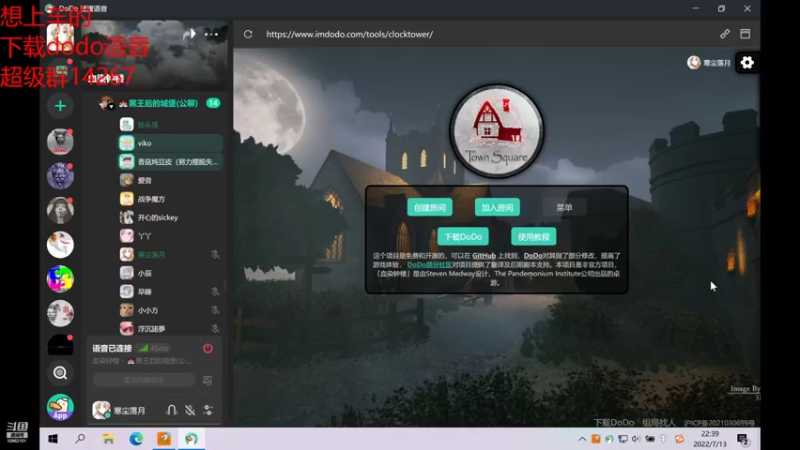This screenshot has width=800, height=450.
Task: Select user 开心的sickey in the list
Action: 170,217
